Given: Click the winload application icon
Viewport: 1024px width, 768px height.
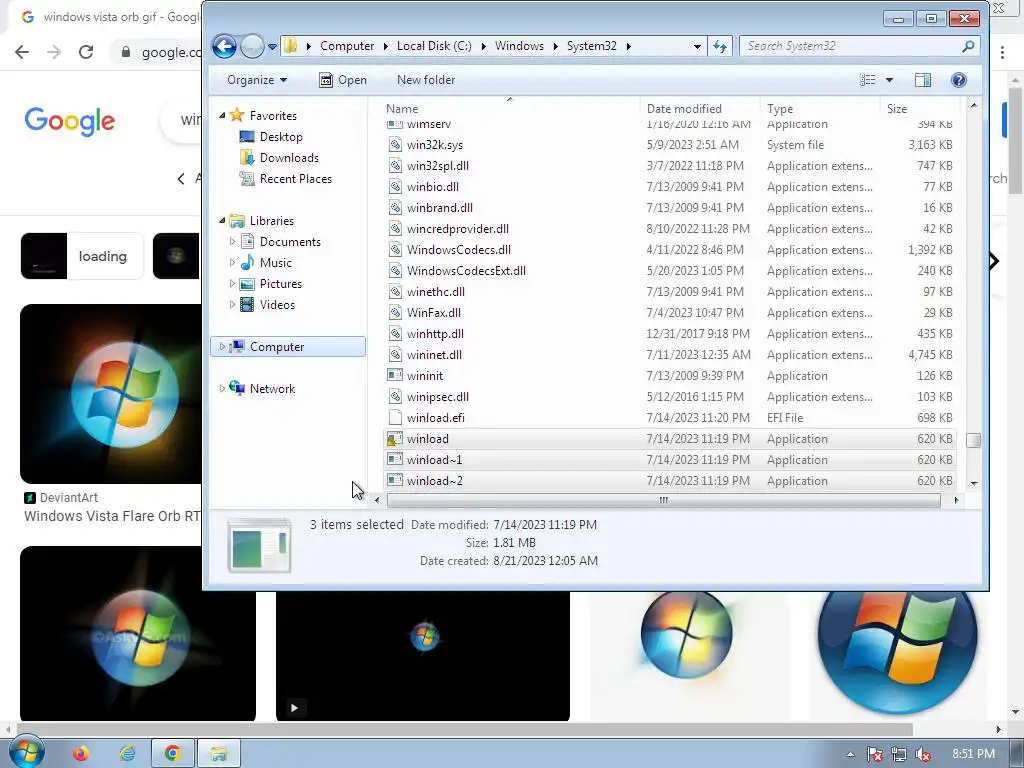Looking at the screenshot, I should coord(394,438).
